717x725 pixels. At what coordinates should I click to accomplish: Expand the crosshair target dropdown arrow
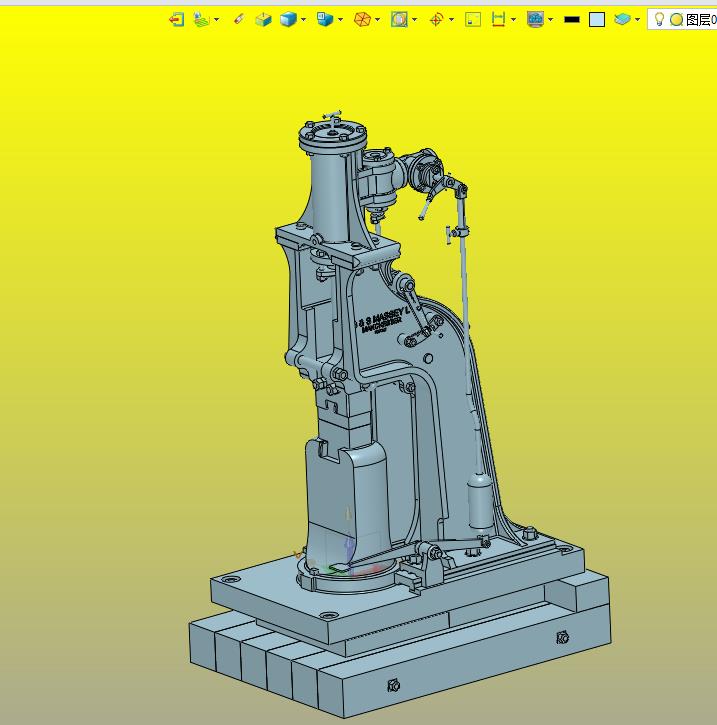click(451, 20)
